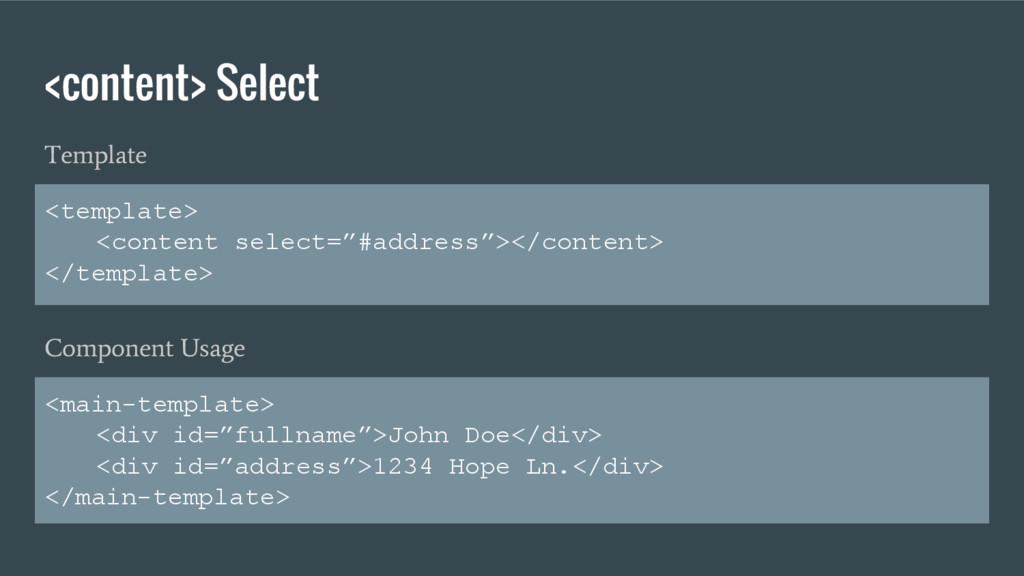This screenshot has width=1024, height=576.
Task: Click the 'Template' section heading
Action: 95,156
